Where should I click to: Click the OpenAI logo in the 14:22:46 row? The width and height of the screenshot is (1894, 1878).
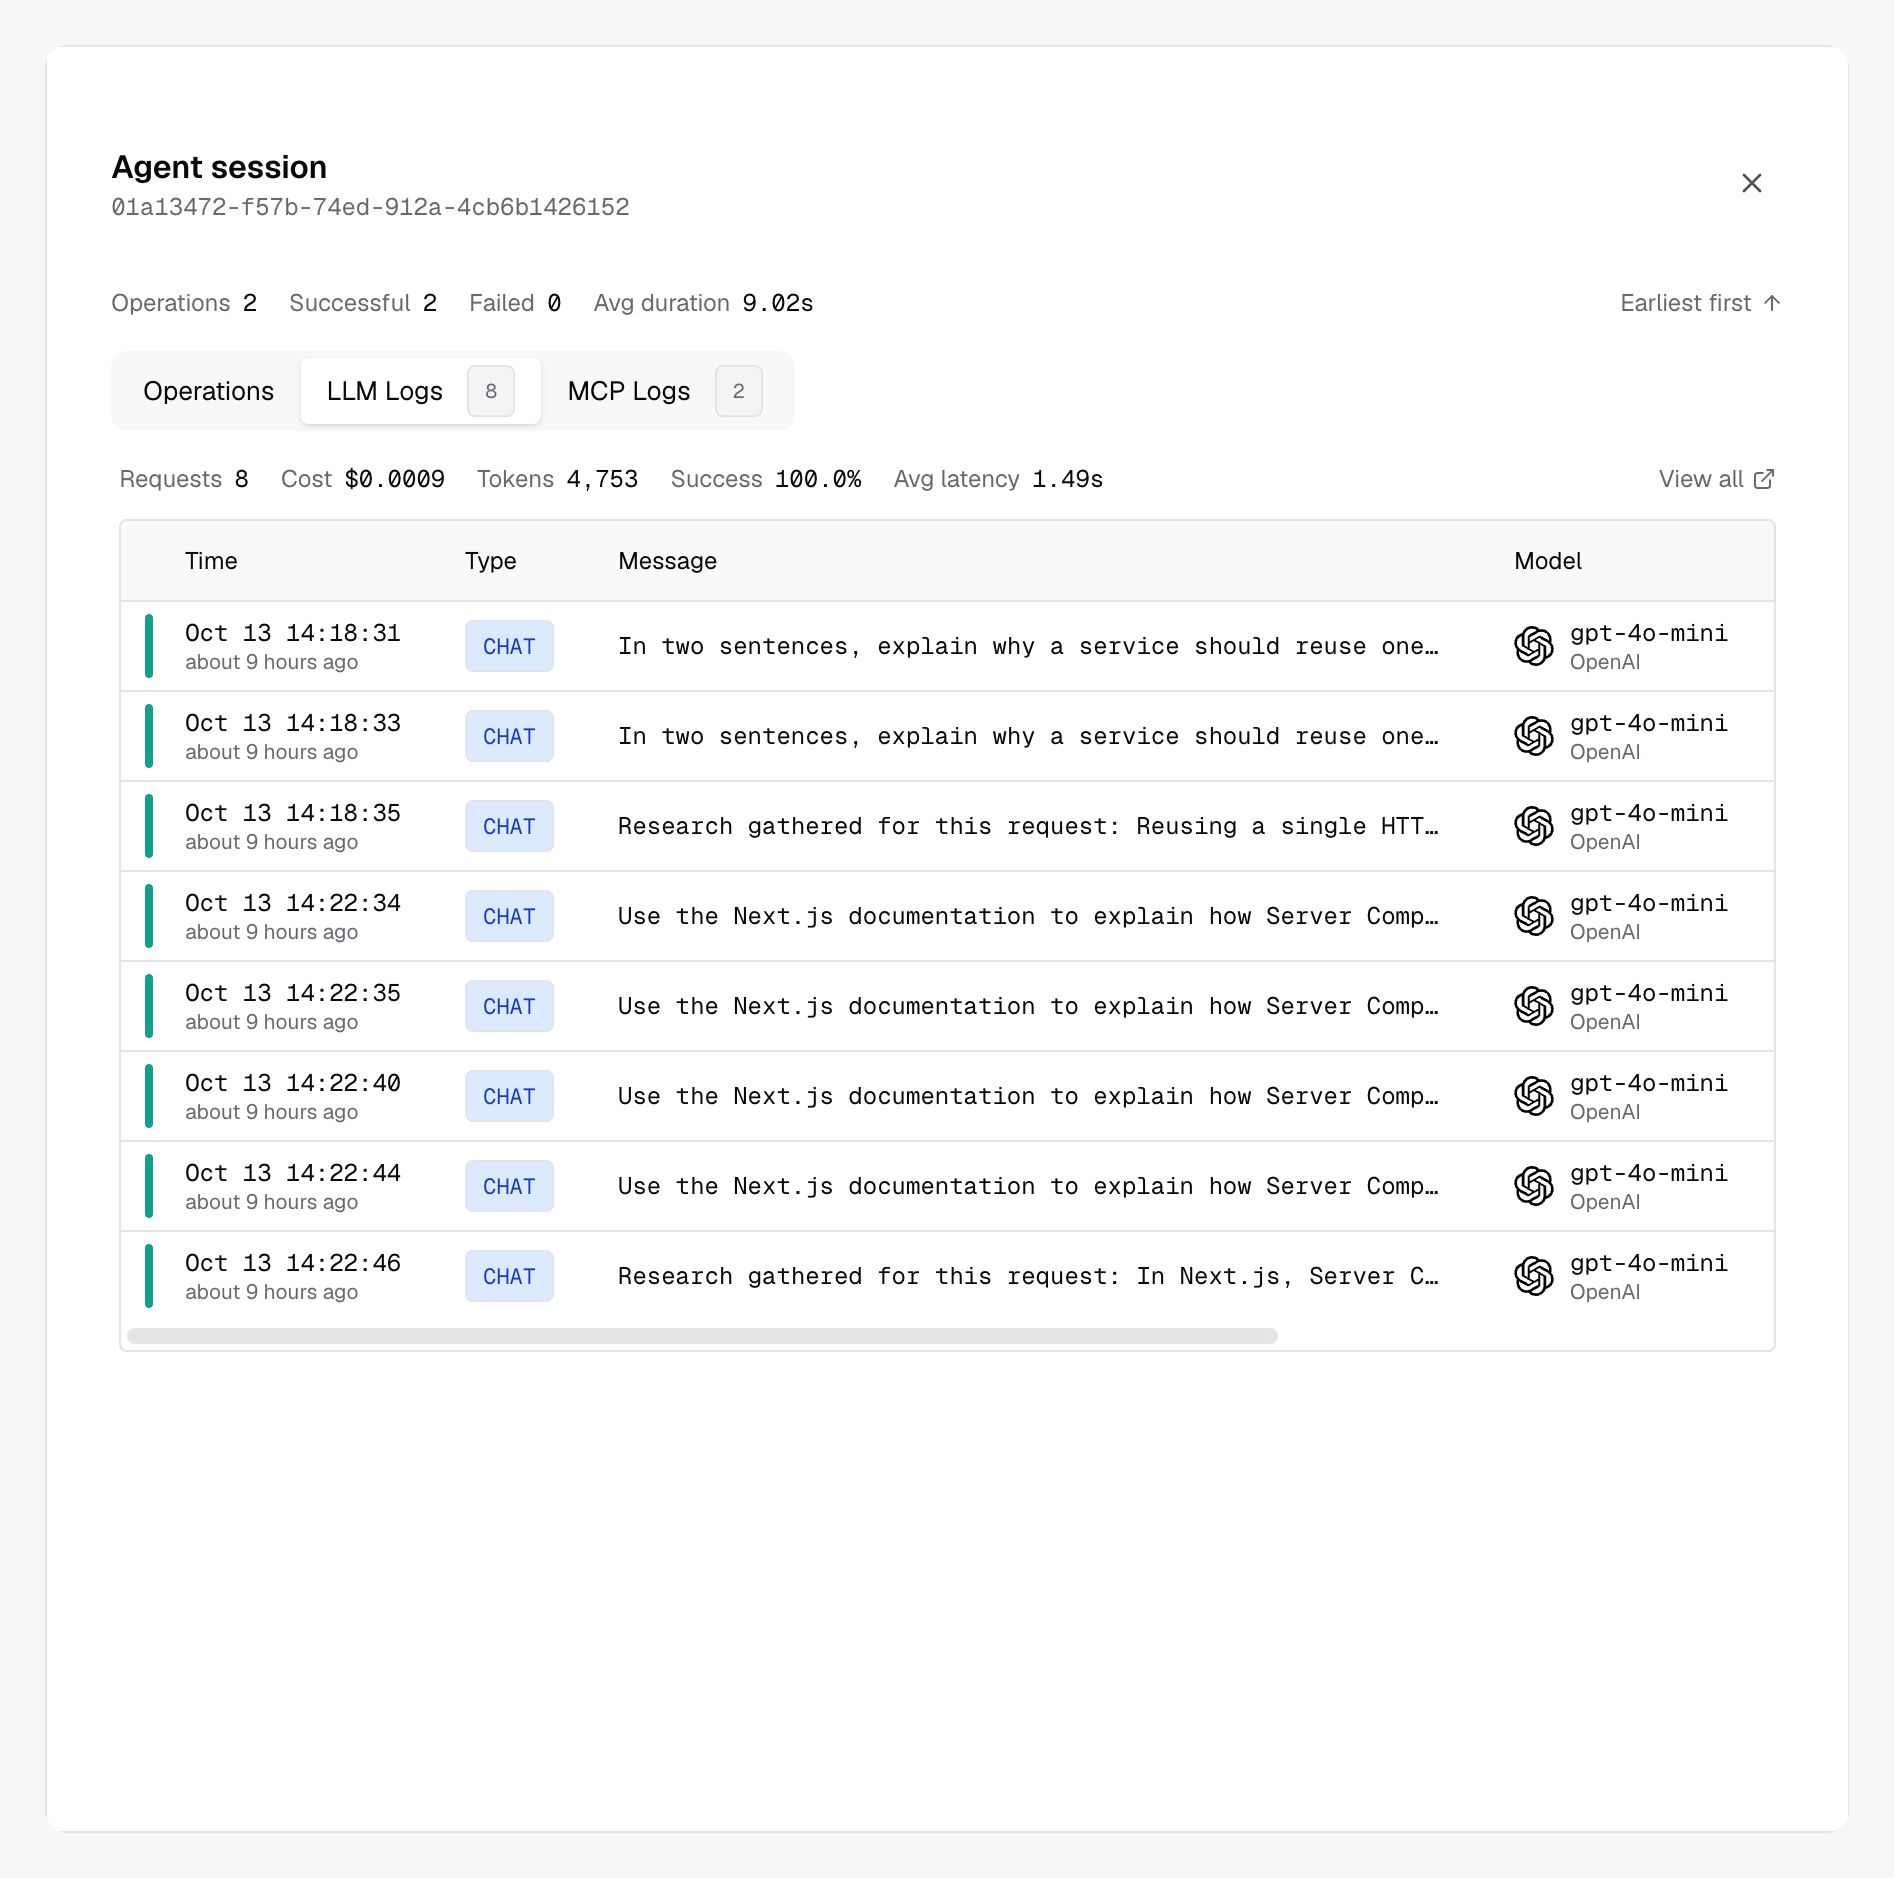coord(1533,1276)
